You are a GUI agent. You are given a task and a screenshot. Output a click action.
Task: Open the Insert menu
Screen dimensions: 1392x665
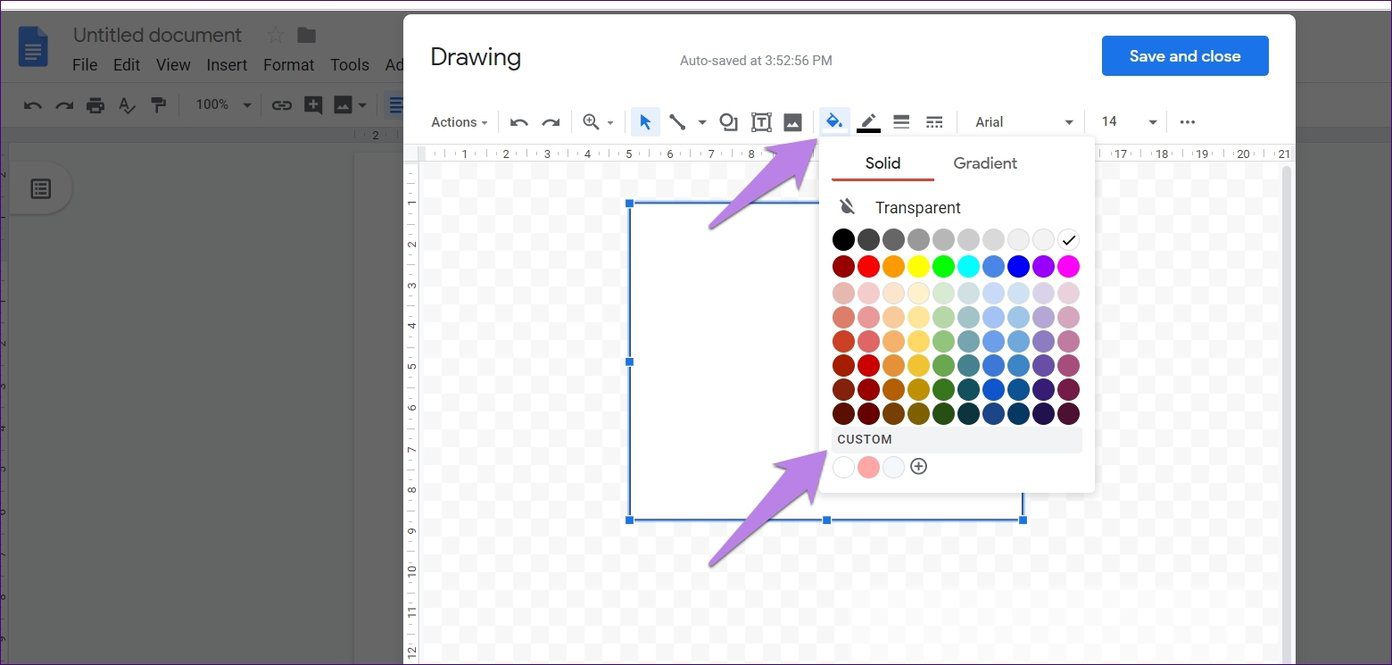point(227,65)
